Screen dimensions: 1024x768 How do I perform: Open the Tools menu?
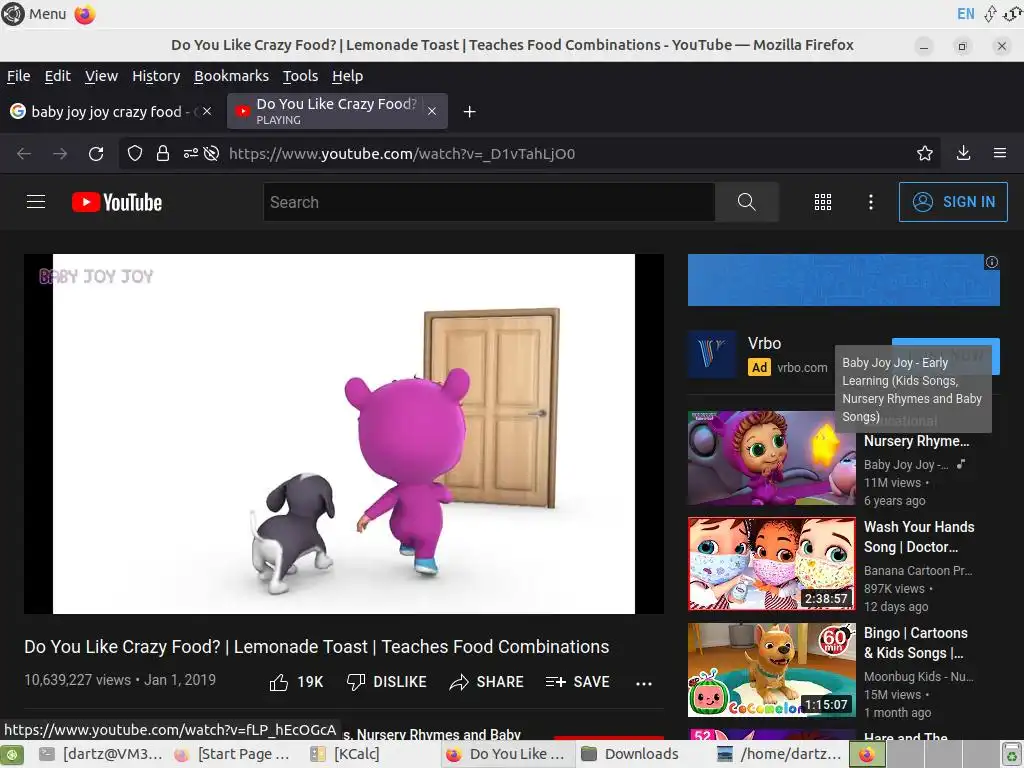(x=300, y=76)
